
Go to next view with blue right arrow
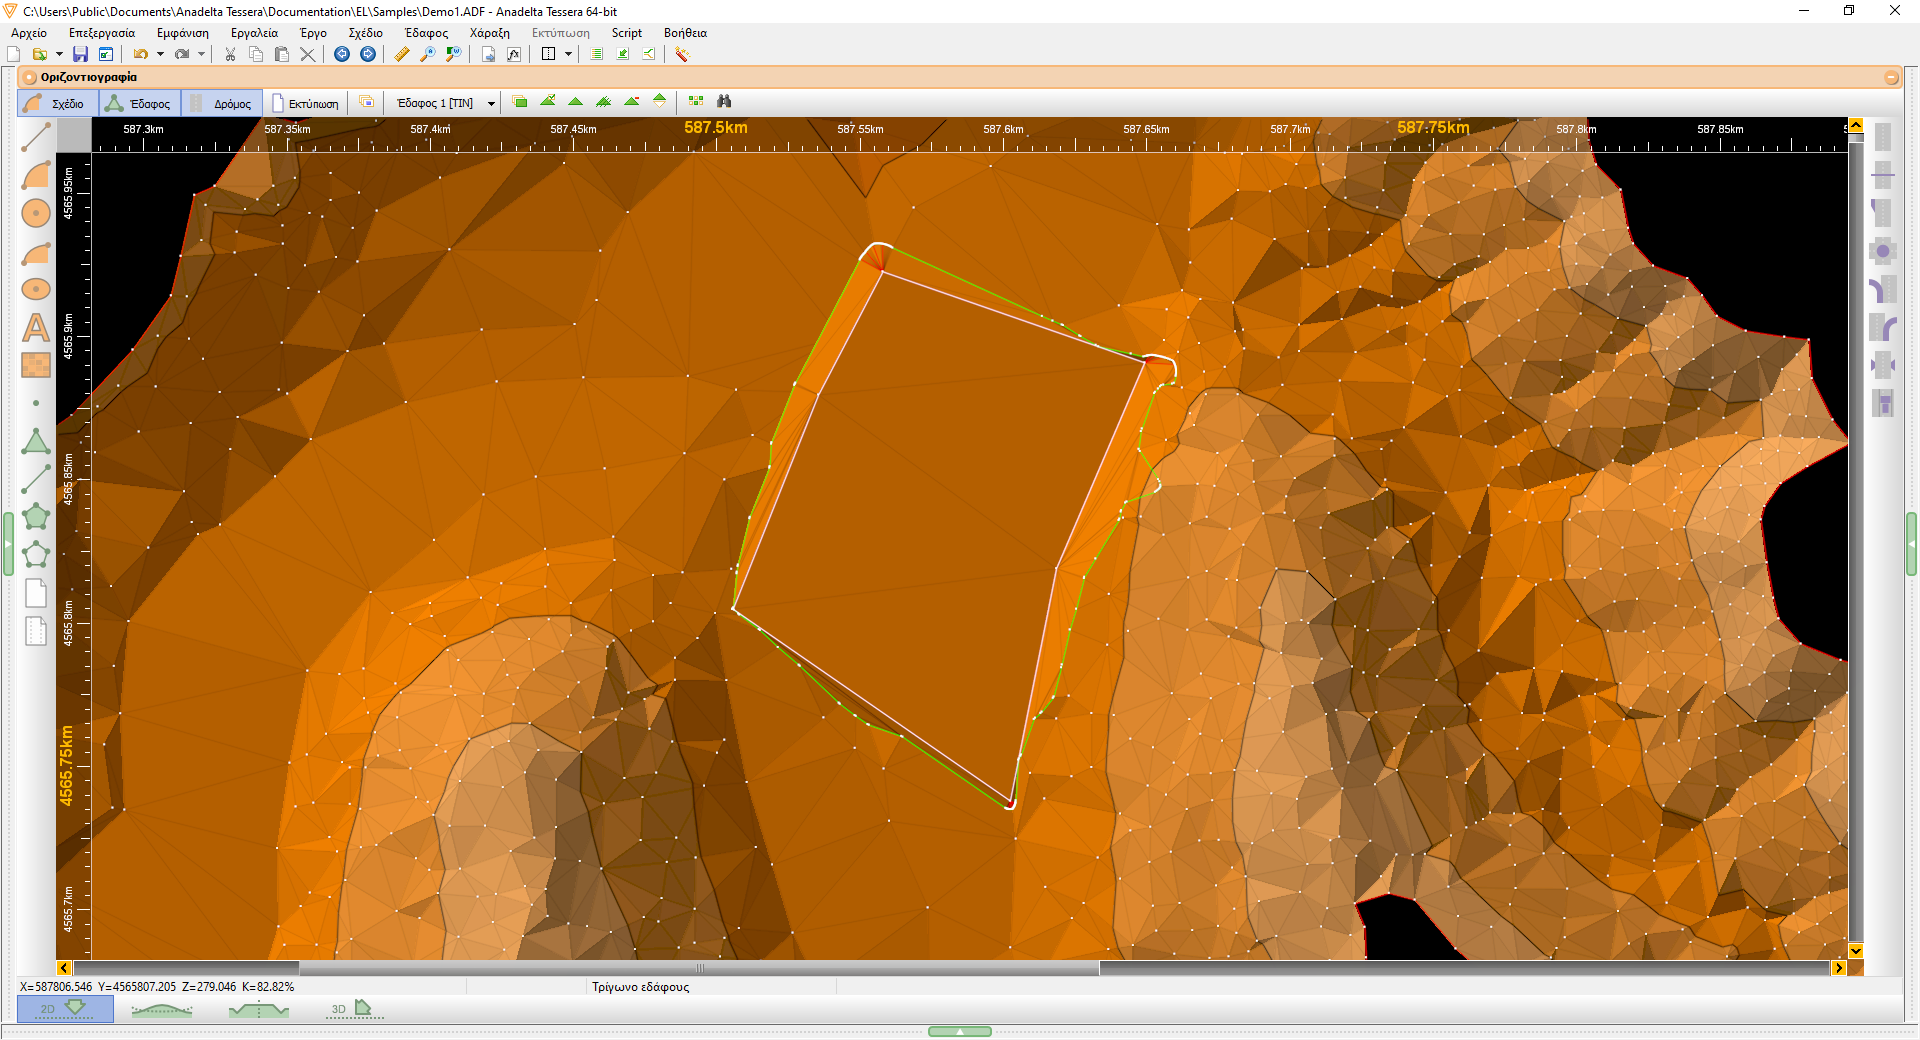point(368,54)
